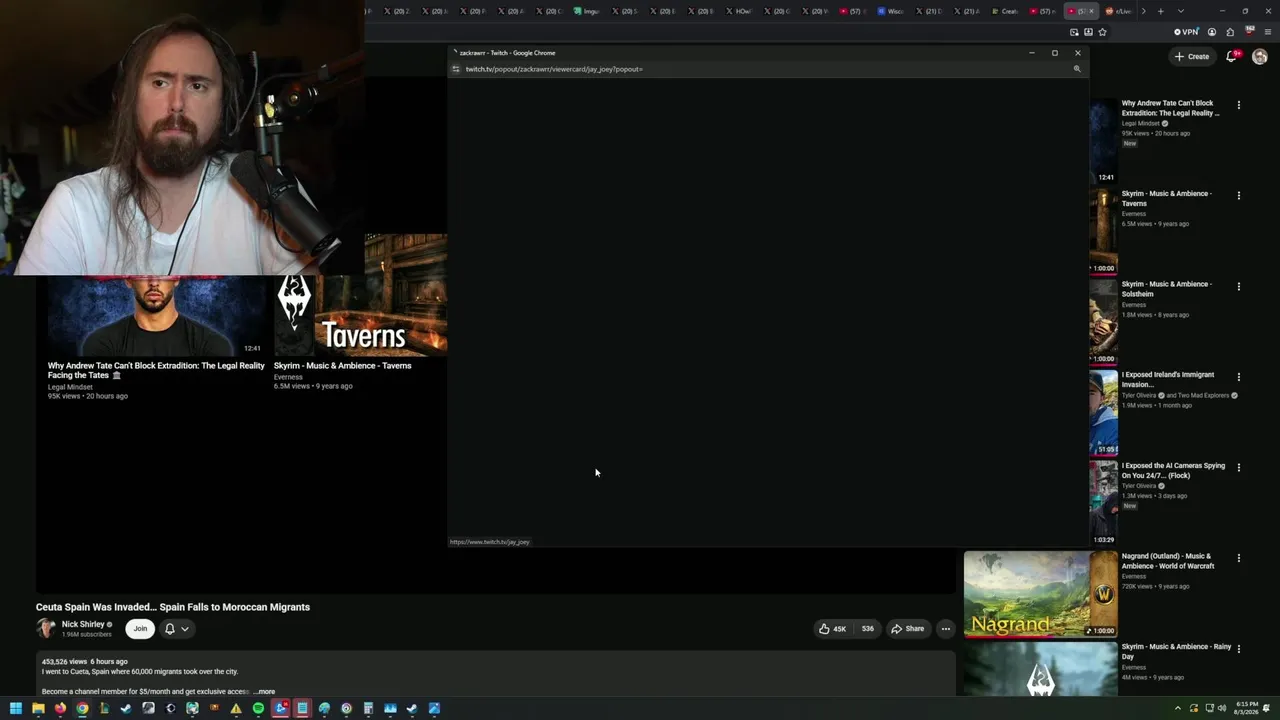Open site info icon in Twitch popout
1280x720 pixels.
456,69
